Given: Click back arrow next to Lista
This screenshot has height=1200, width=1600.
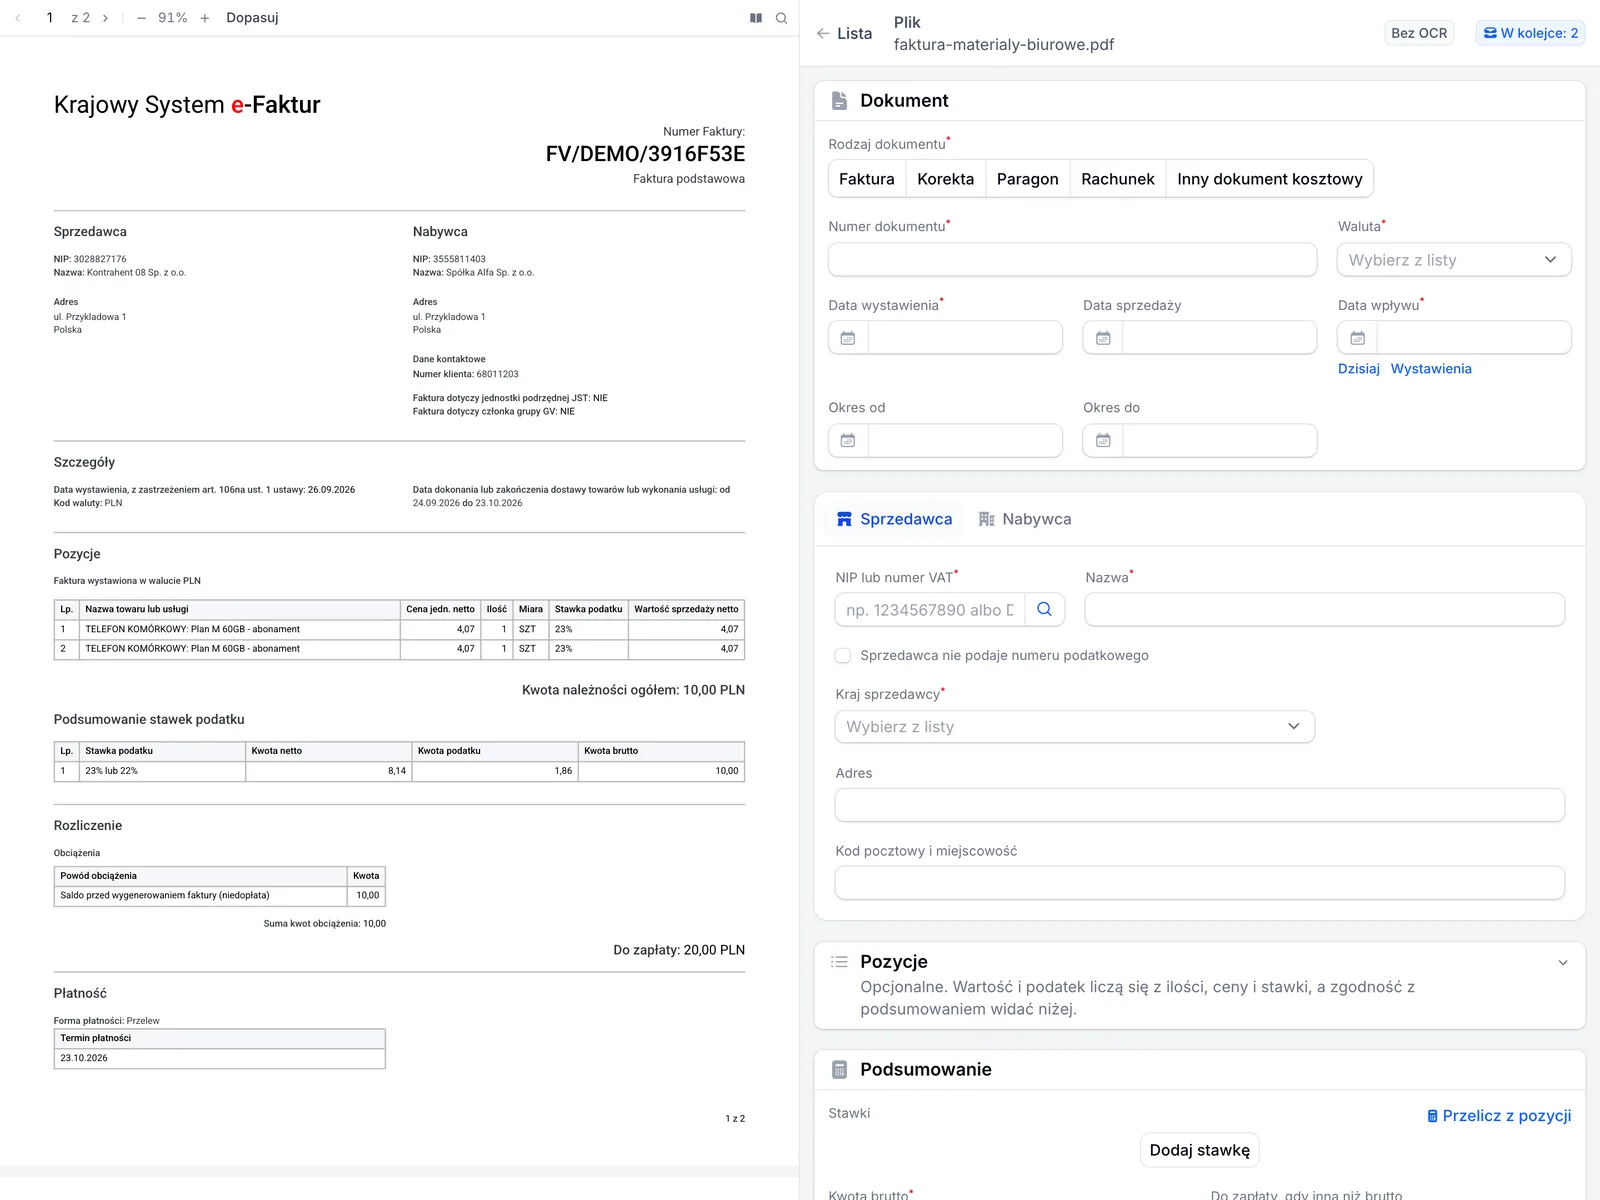Looking at the screenshot, I should click(823, 33).
